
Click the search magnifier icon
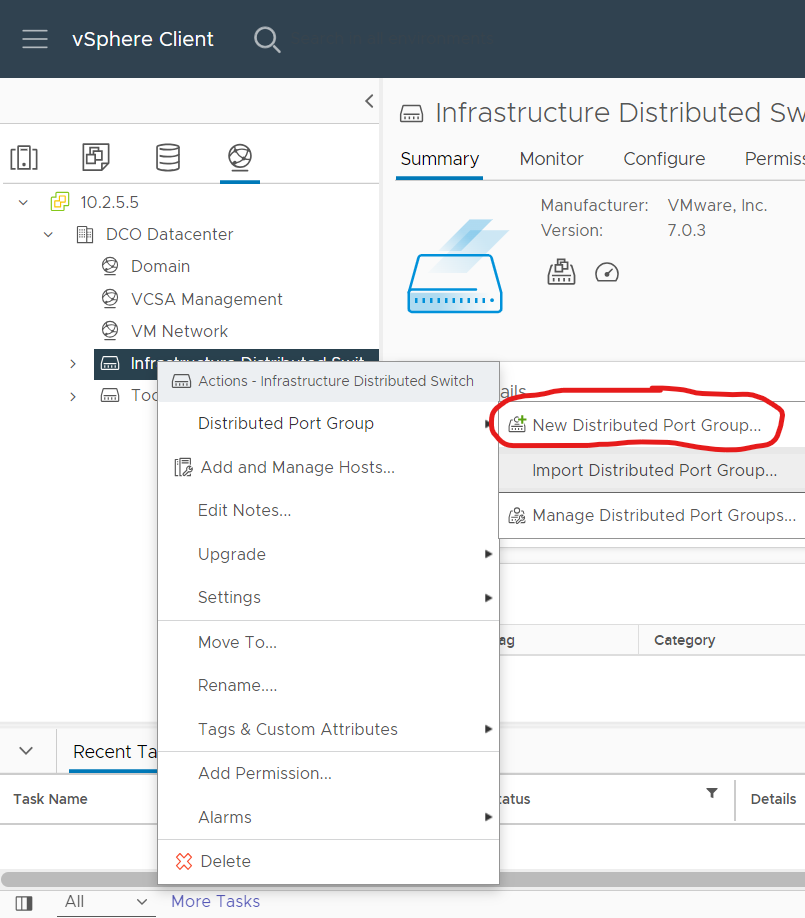[x=267, y=39]
